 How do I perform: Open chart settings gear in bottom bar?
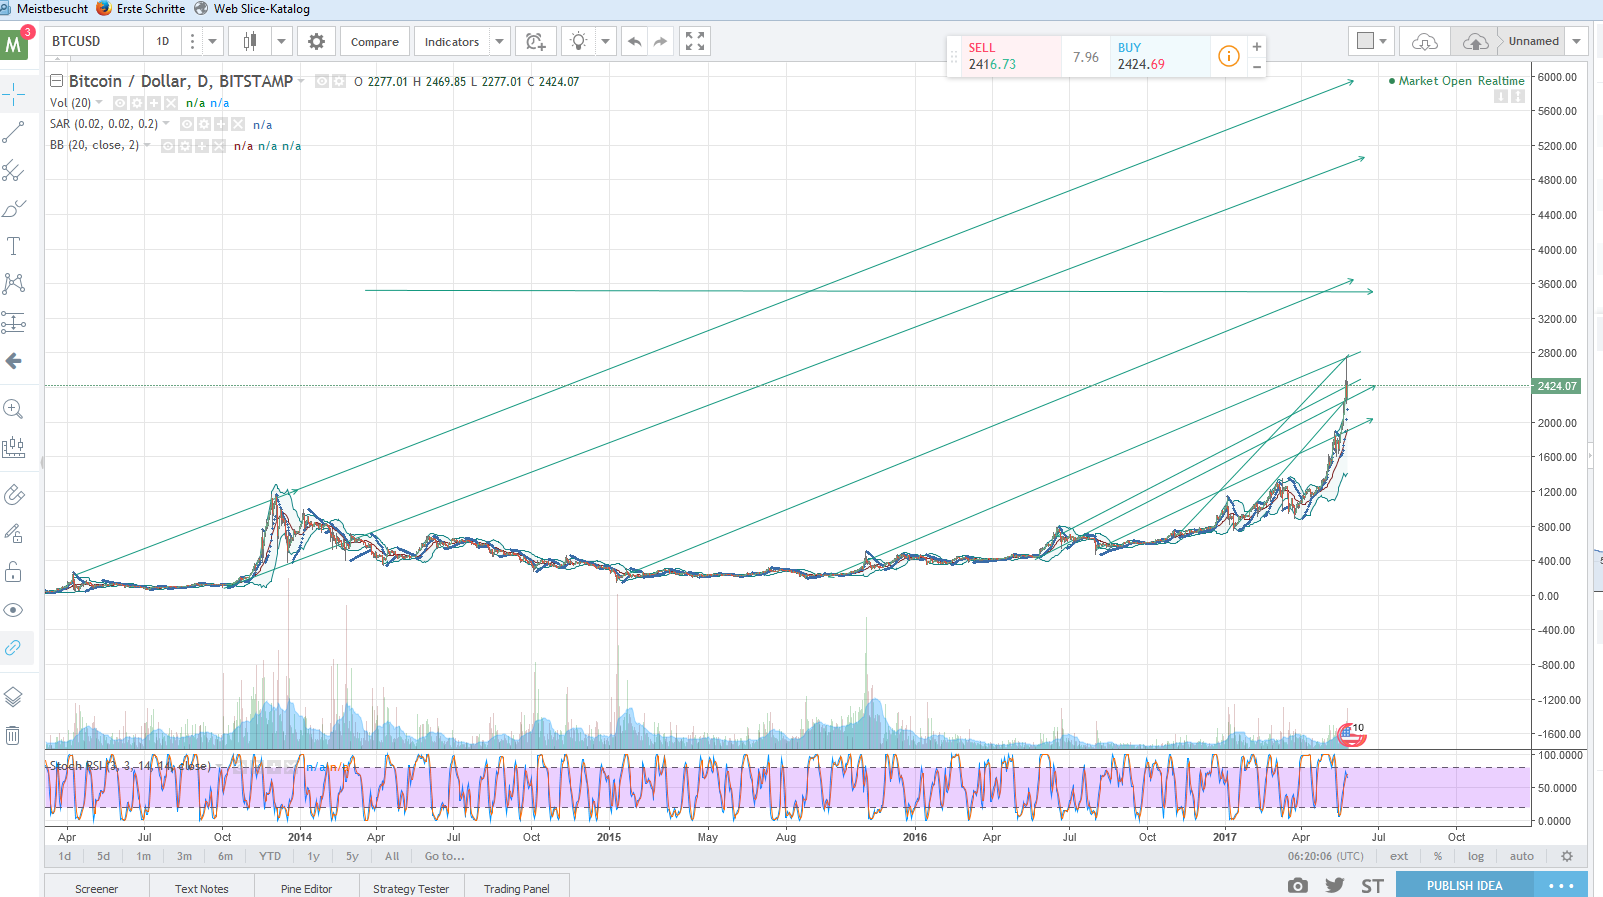tap(1567, 856)
